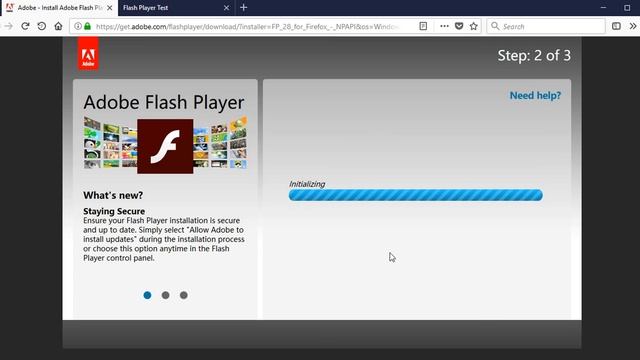640x360 pixels.
Task: Go to the browser home page
Action: (x=58, y=26)
